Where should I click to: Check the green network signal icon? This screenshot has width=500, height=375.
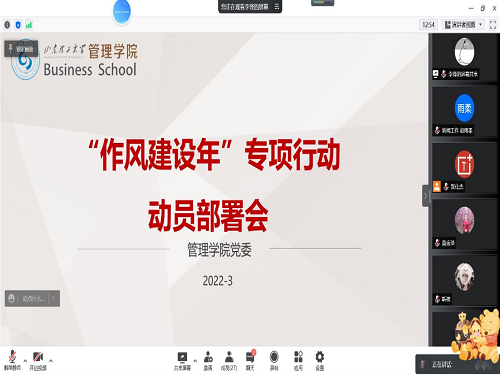(29, 25)
